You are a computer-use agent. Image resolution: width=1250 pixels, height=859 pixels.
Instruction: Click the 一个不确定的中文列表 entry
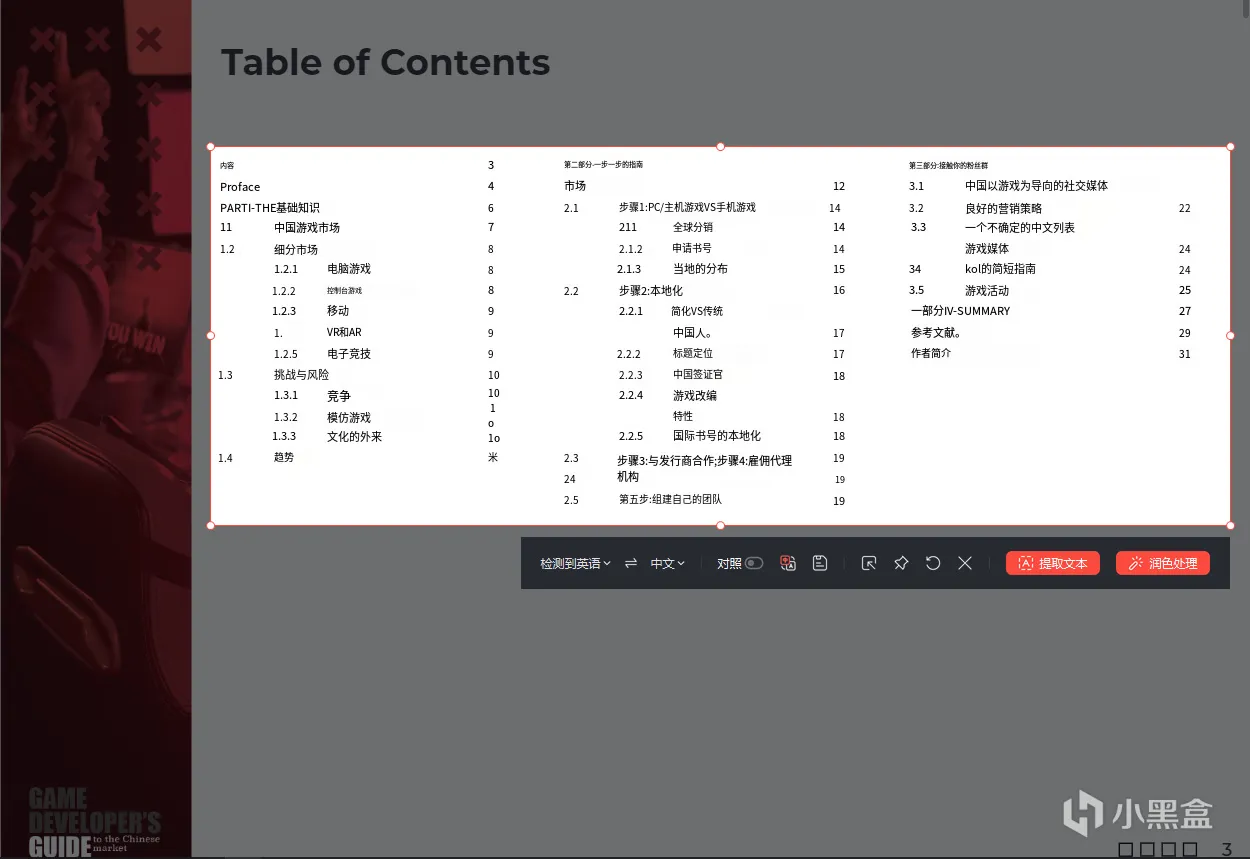click(x=1020, y=228)
